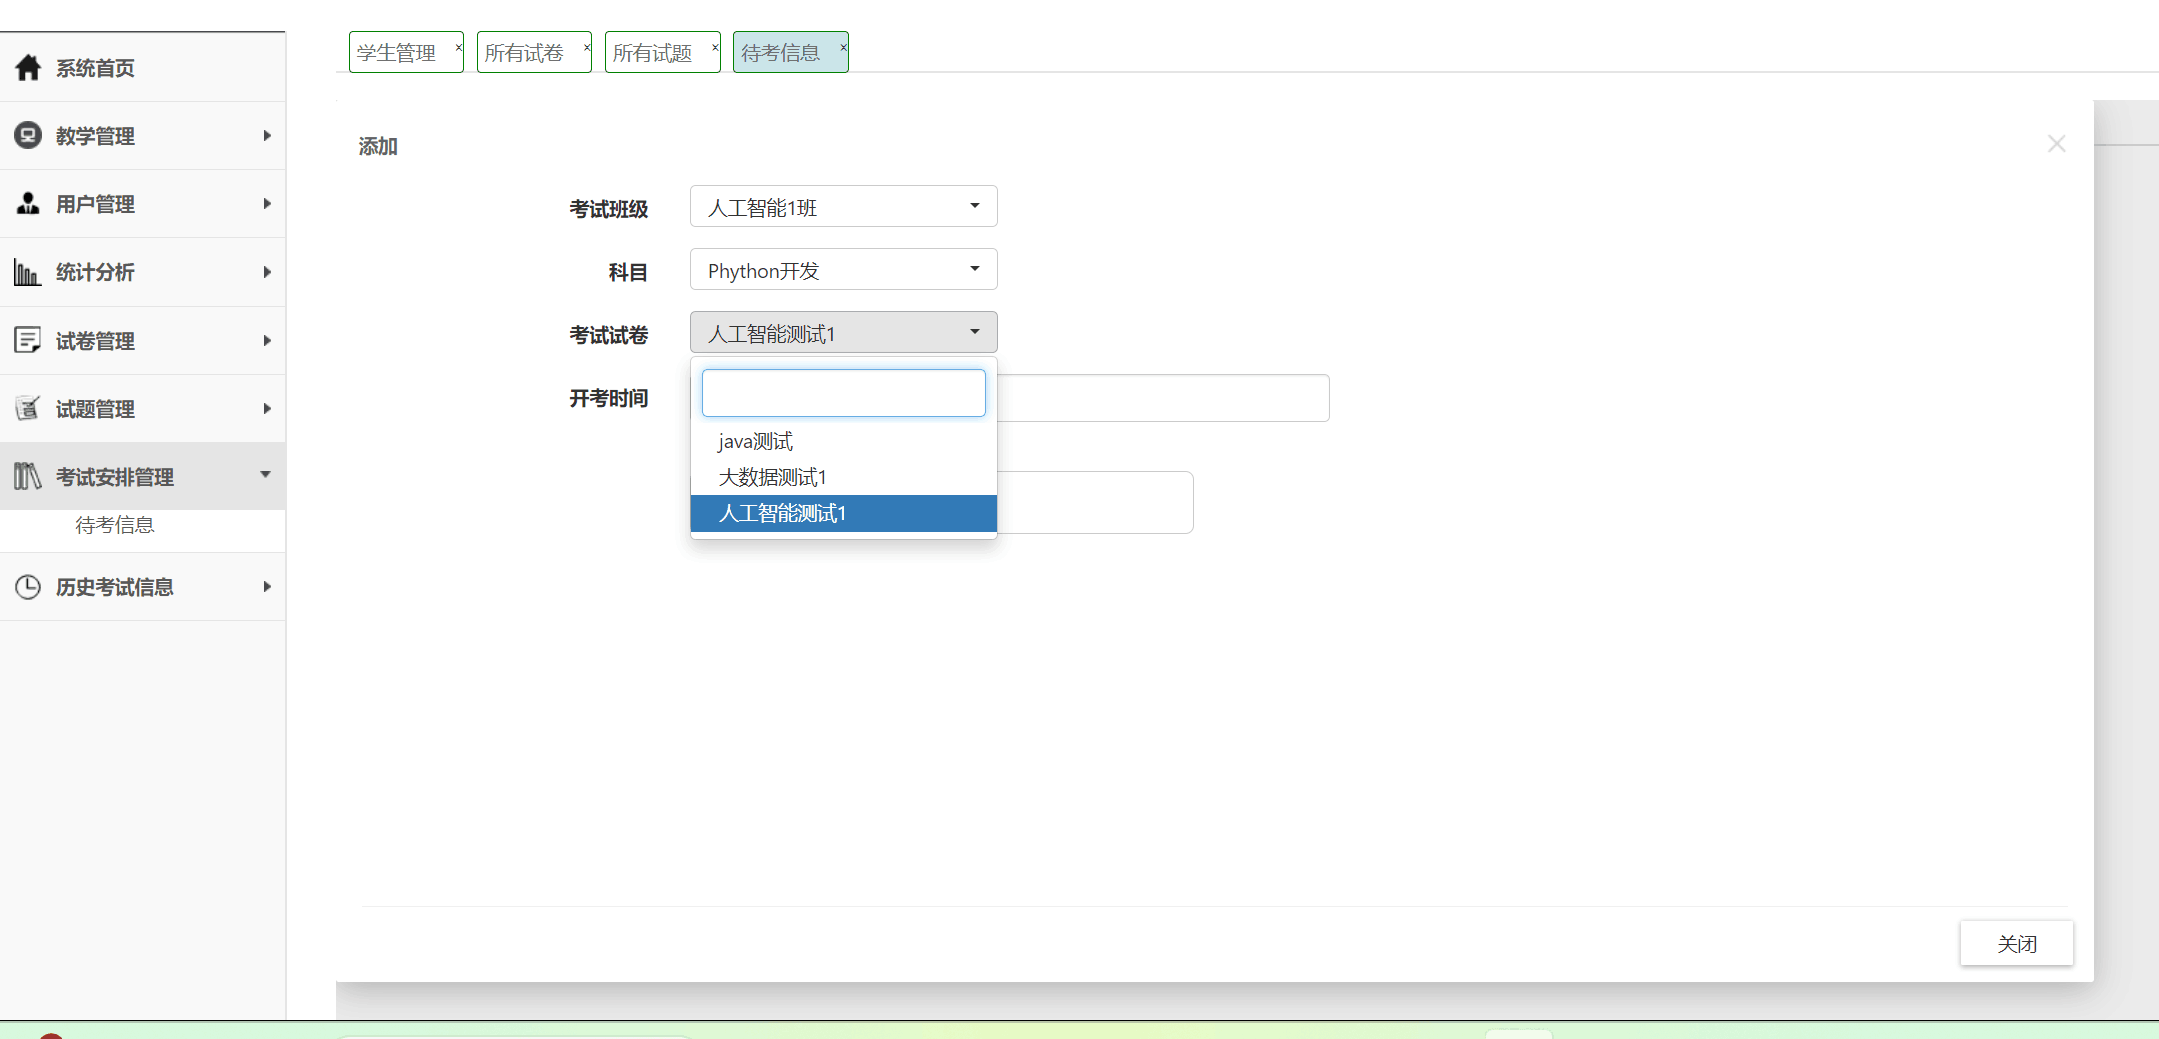Click the 试题管理 notepad icon

tap(28, 408)
